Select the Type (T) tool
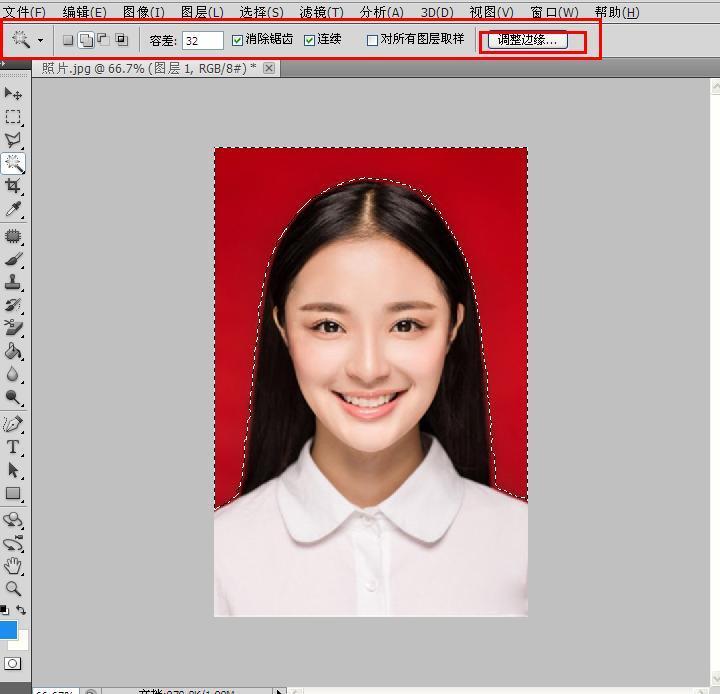 tap(13, 447)
